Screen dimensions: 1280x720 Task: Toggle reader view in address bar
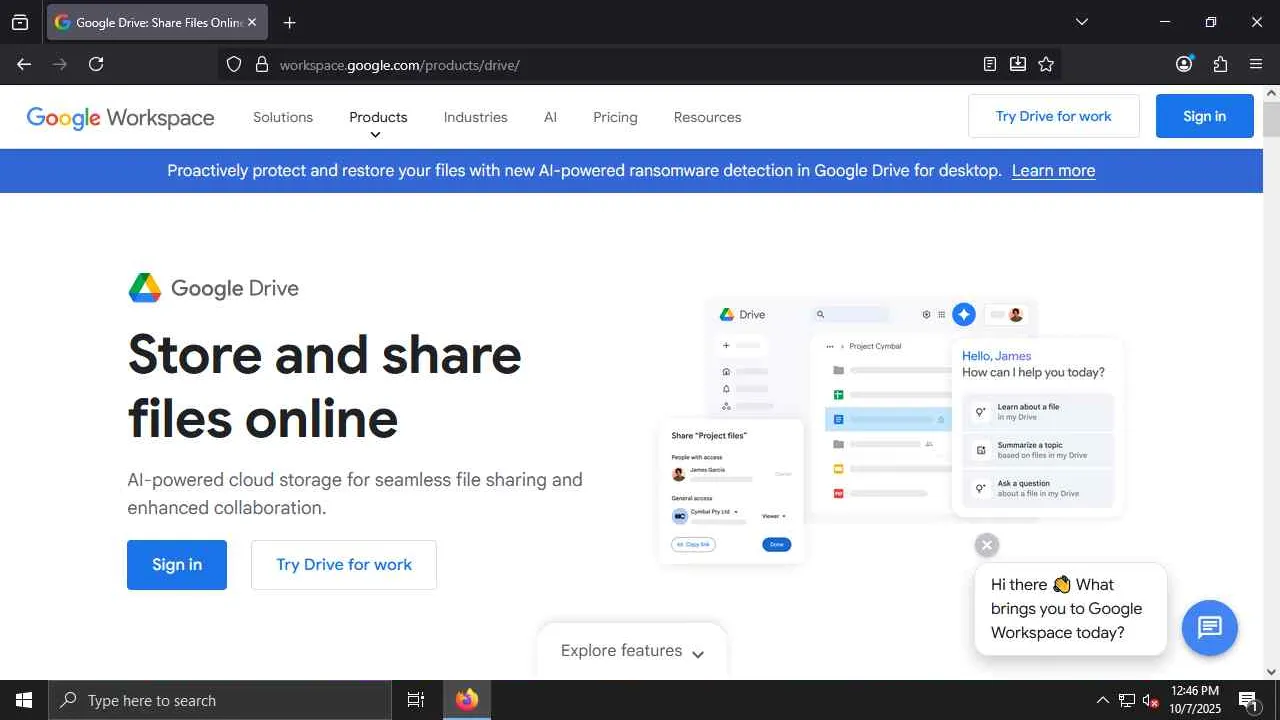[990, 64]
